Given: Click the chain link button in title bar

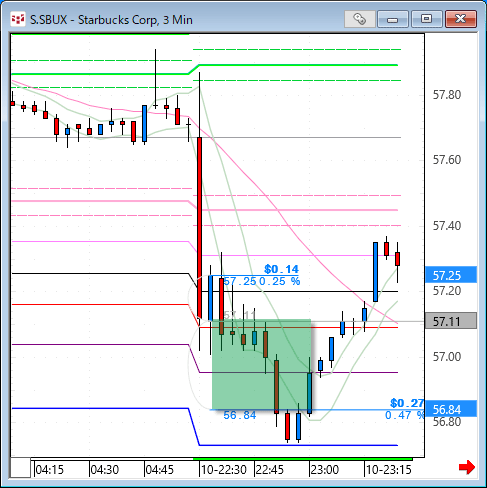Looking at the screenshot, I should point(360,19).
